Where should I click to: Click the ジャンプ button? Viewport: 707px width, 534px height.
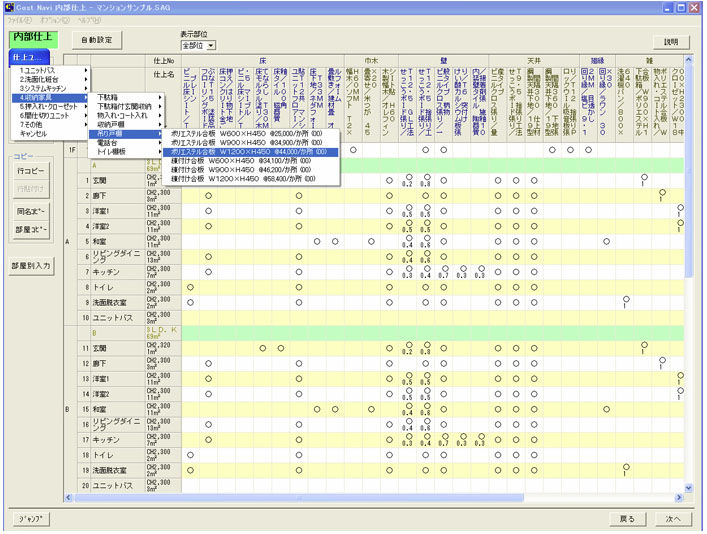pos(33,519)
